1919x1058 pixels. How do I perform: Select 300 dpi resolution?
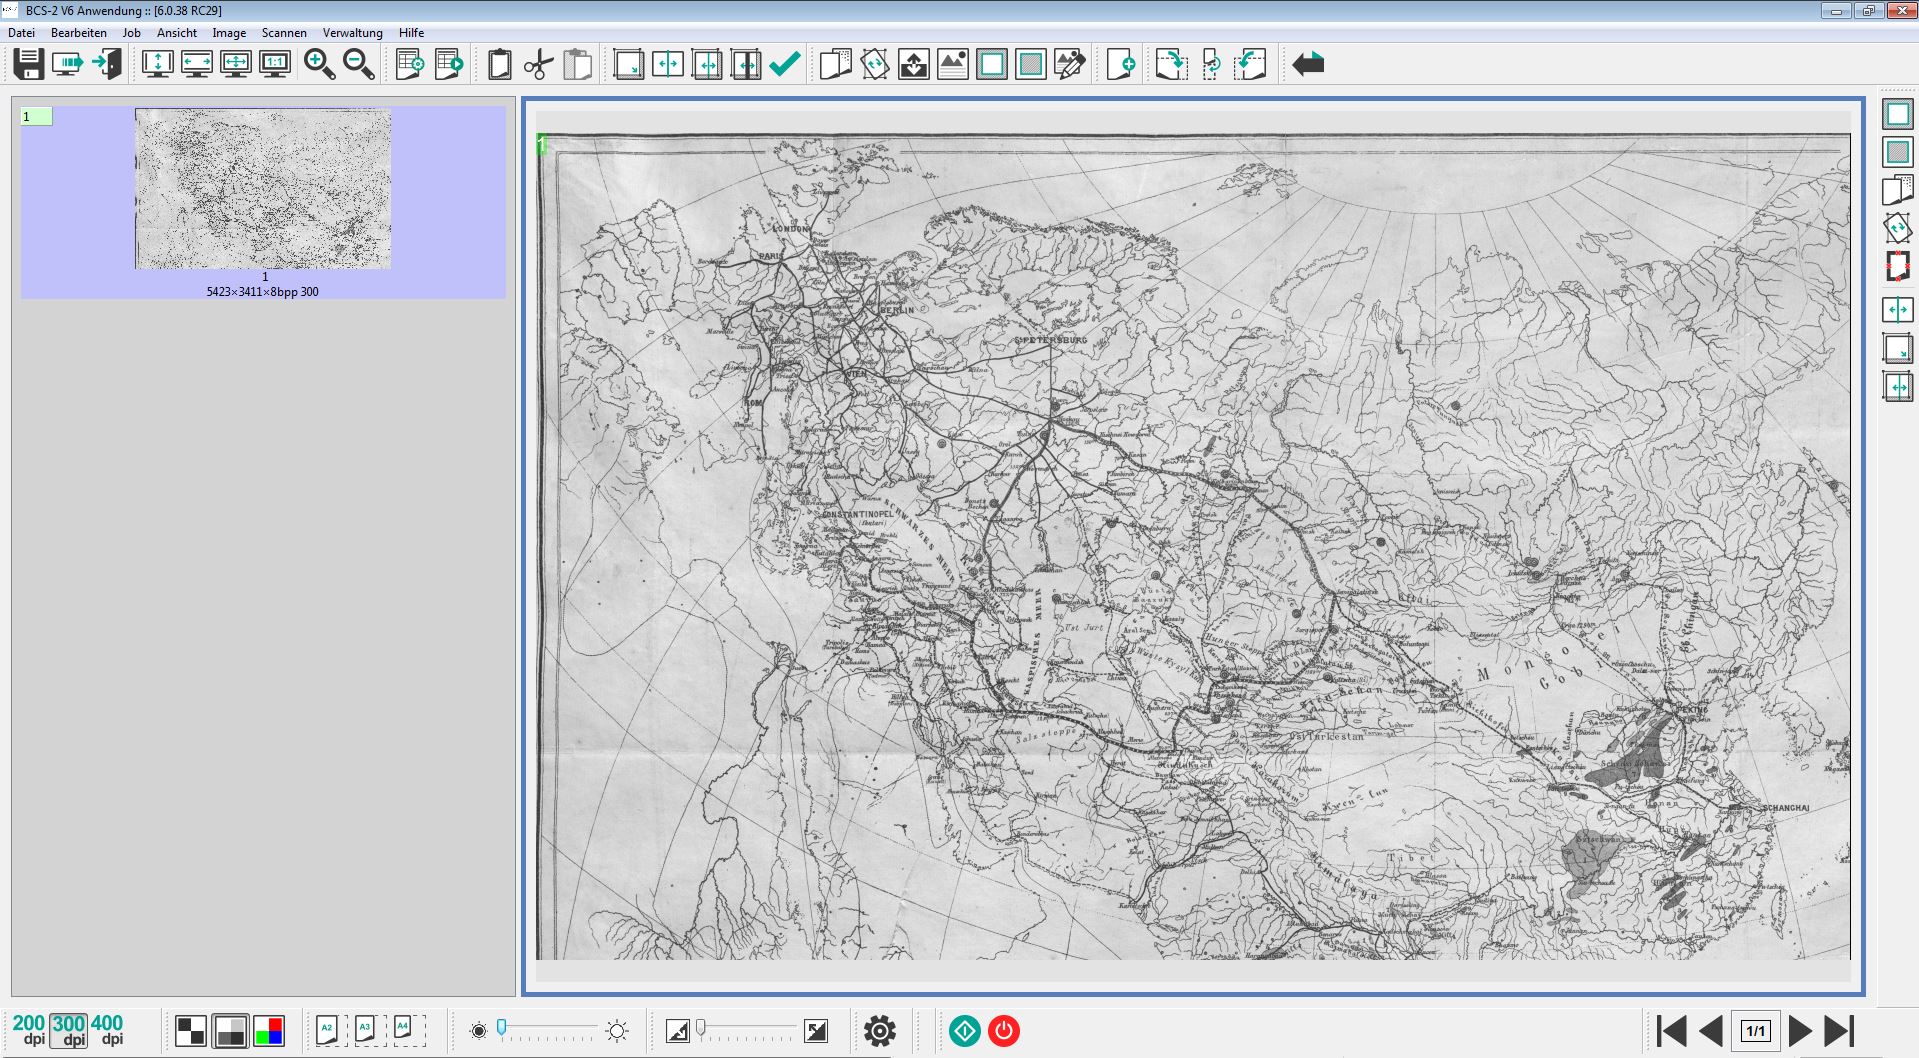(68, 1029)
